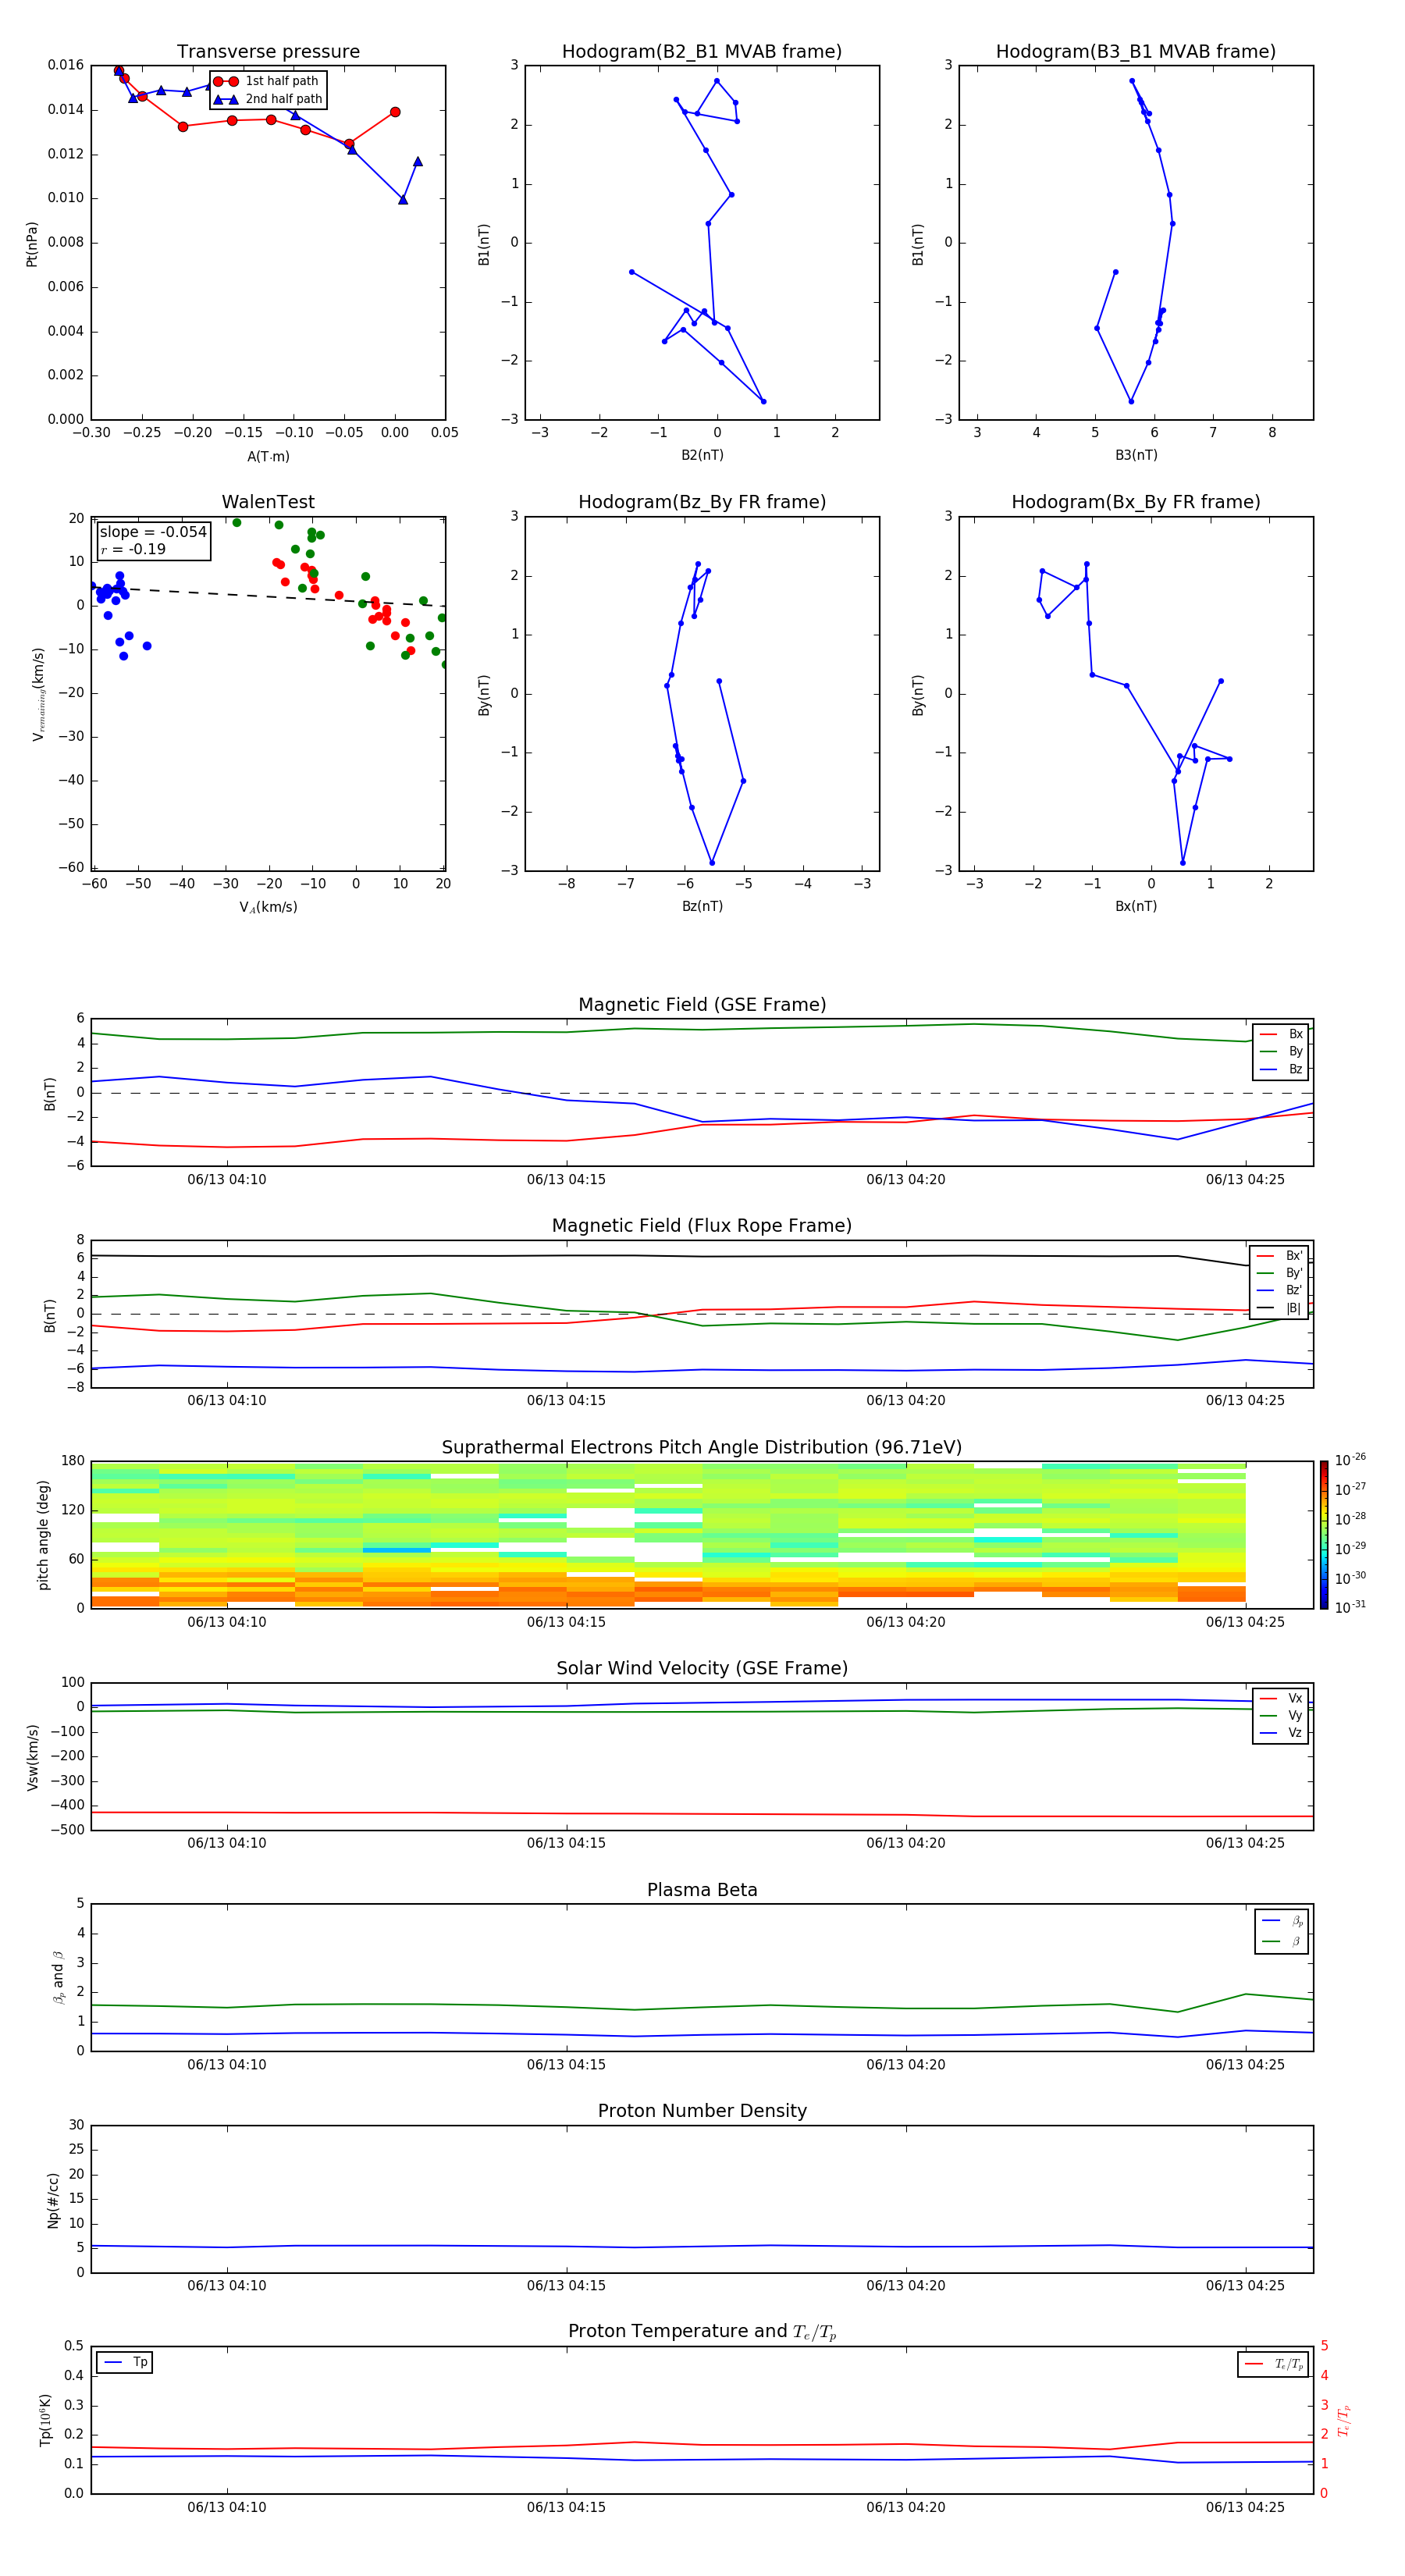The width and height of the screenshot is (1405, 2576).
Task: Click '06/13 04:10' tick in GSE magnetic panel
Action: click(227, 1180)
